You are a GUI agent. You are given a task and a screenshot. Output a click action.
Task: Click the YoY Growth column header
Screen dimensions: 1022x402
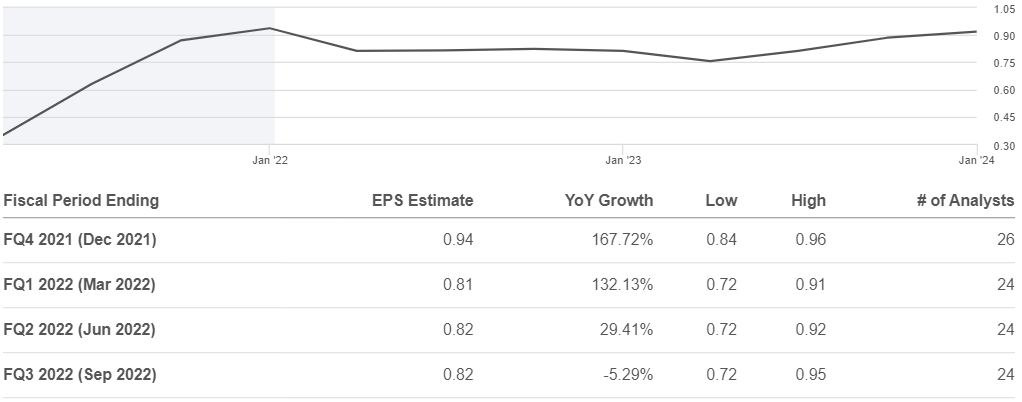[x=609, y=200]
